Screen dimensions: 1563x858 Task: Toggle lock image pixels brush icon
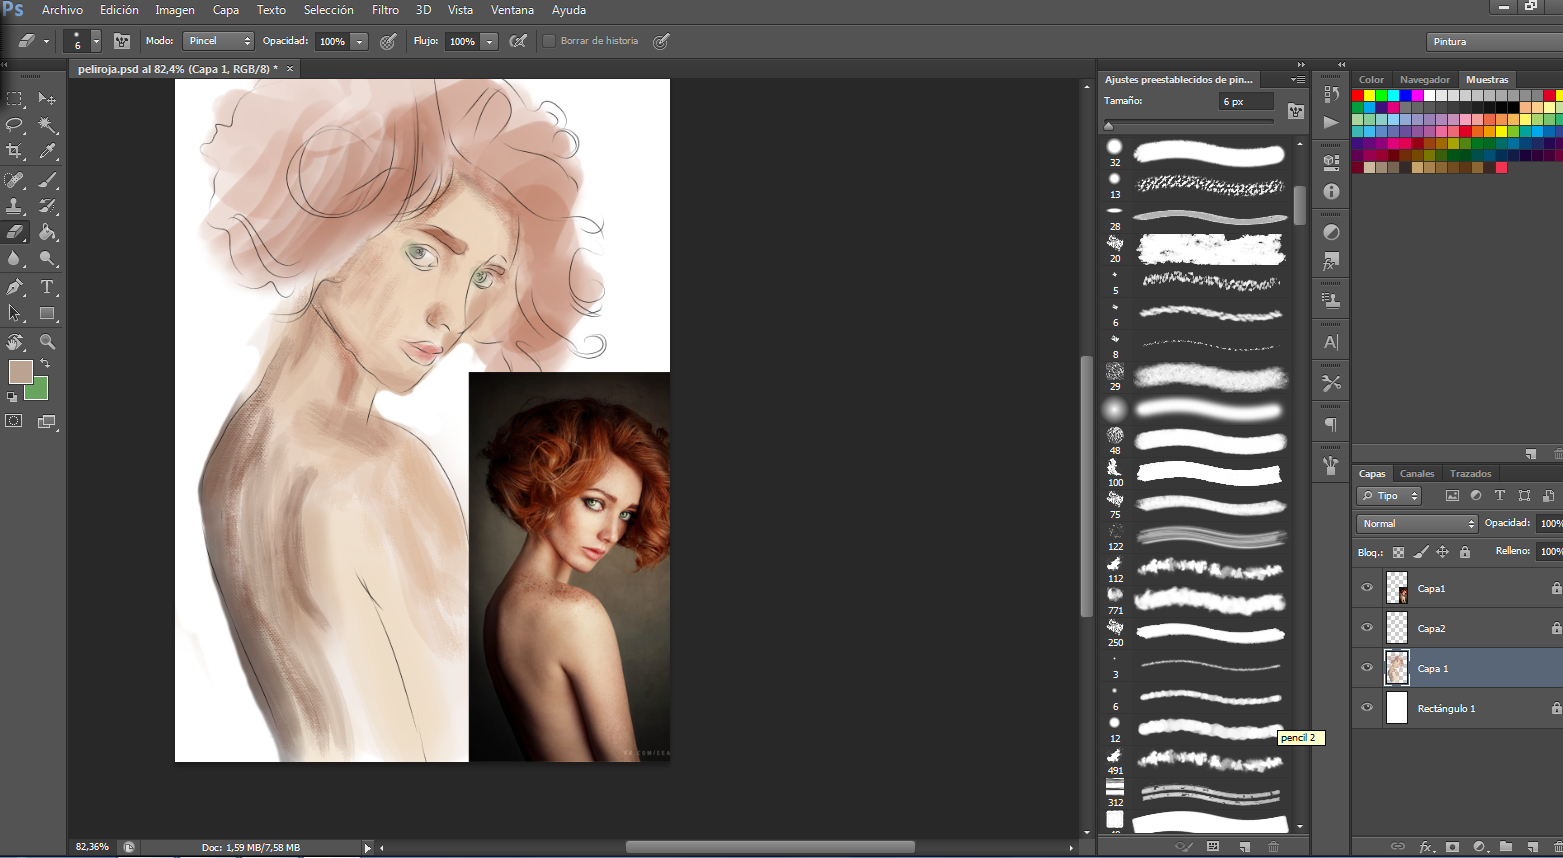(x=1421, y=552)
